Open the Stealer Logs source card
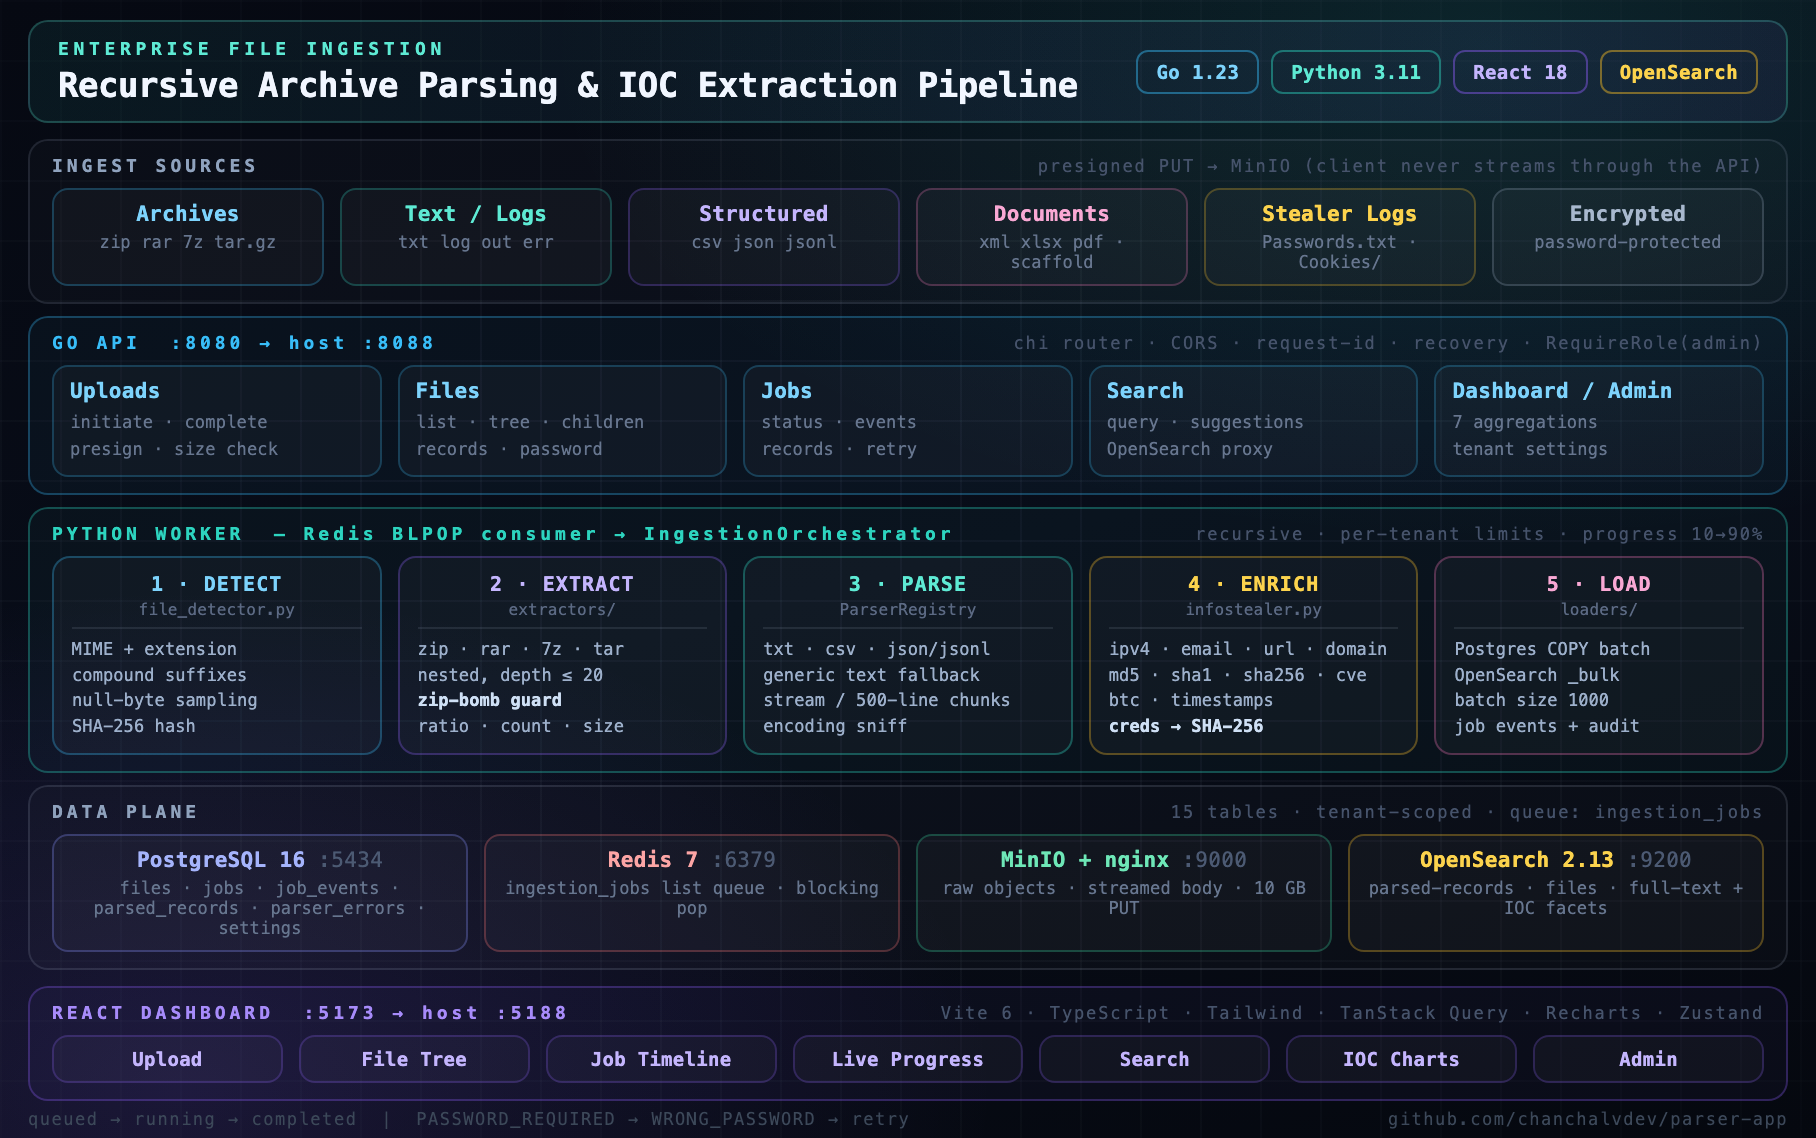The image size is (1816, 1138). [1340, 237]
